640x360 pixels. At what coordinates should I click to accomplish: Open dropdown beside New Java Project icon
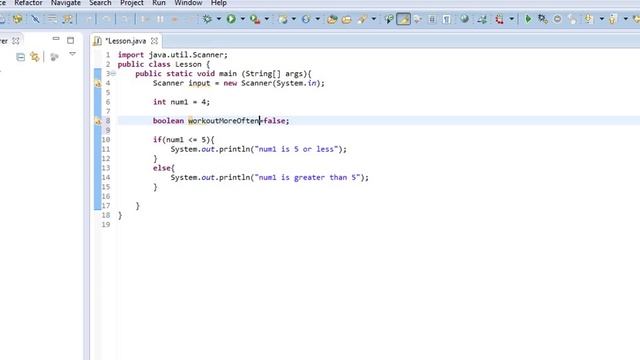(x=293, y=19)
